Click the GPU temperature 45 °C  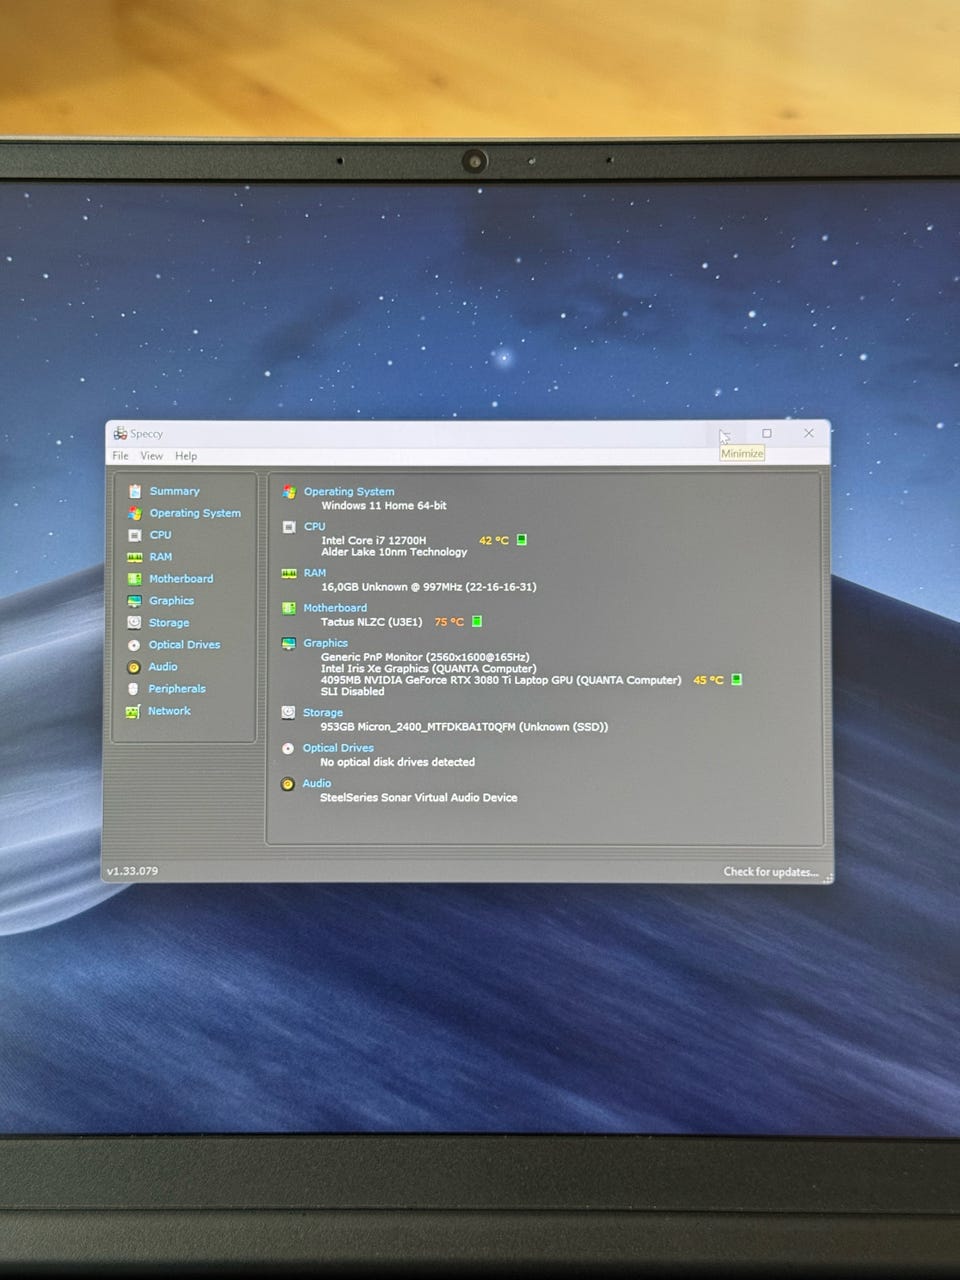click(x=708, y=680)
